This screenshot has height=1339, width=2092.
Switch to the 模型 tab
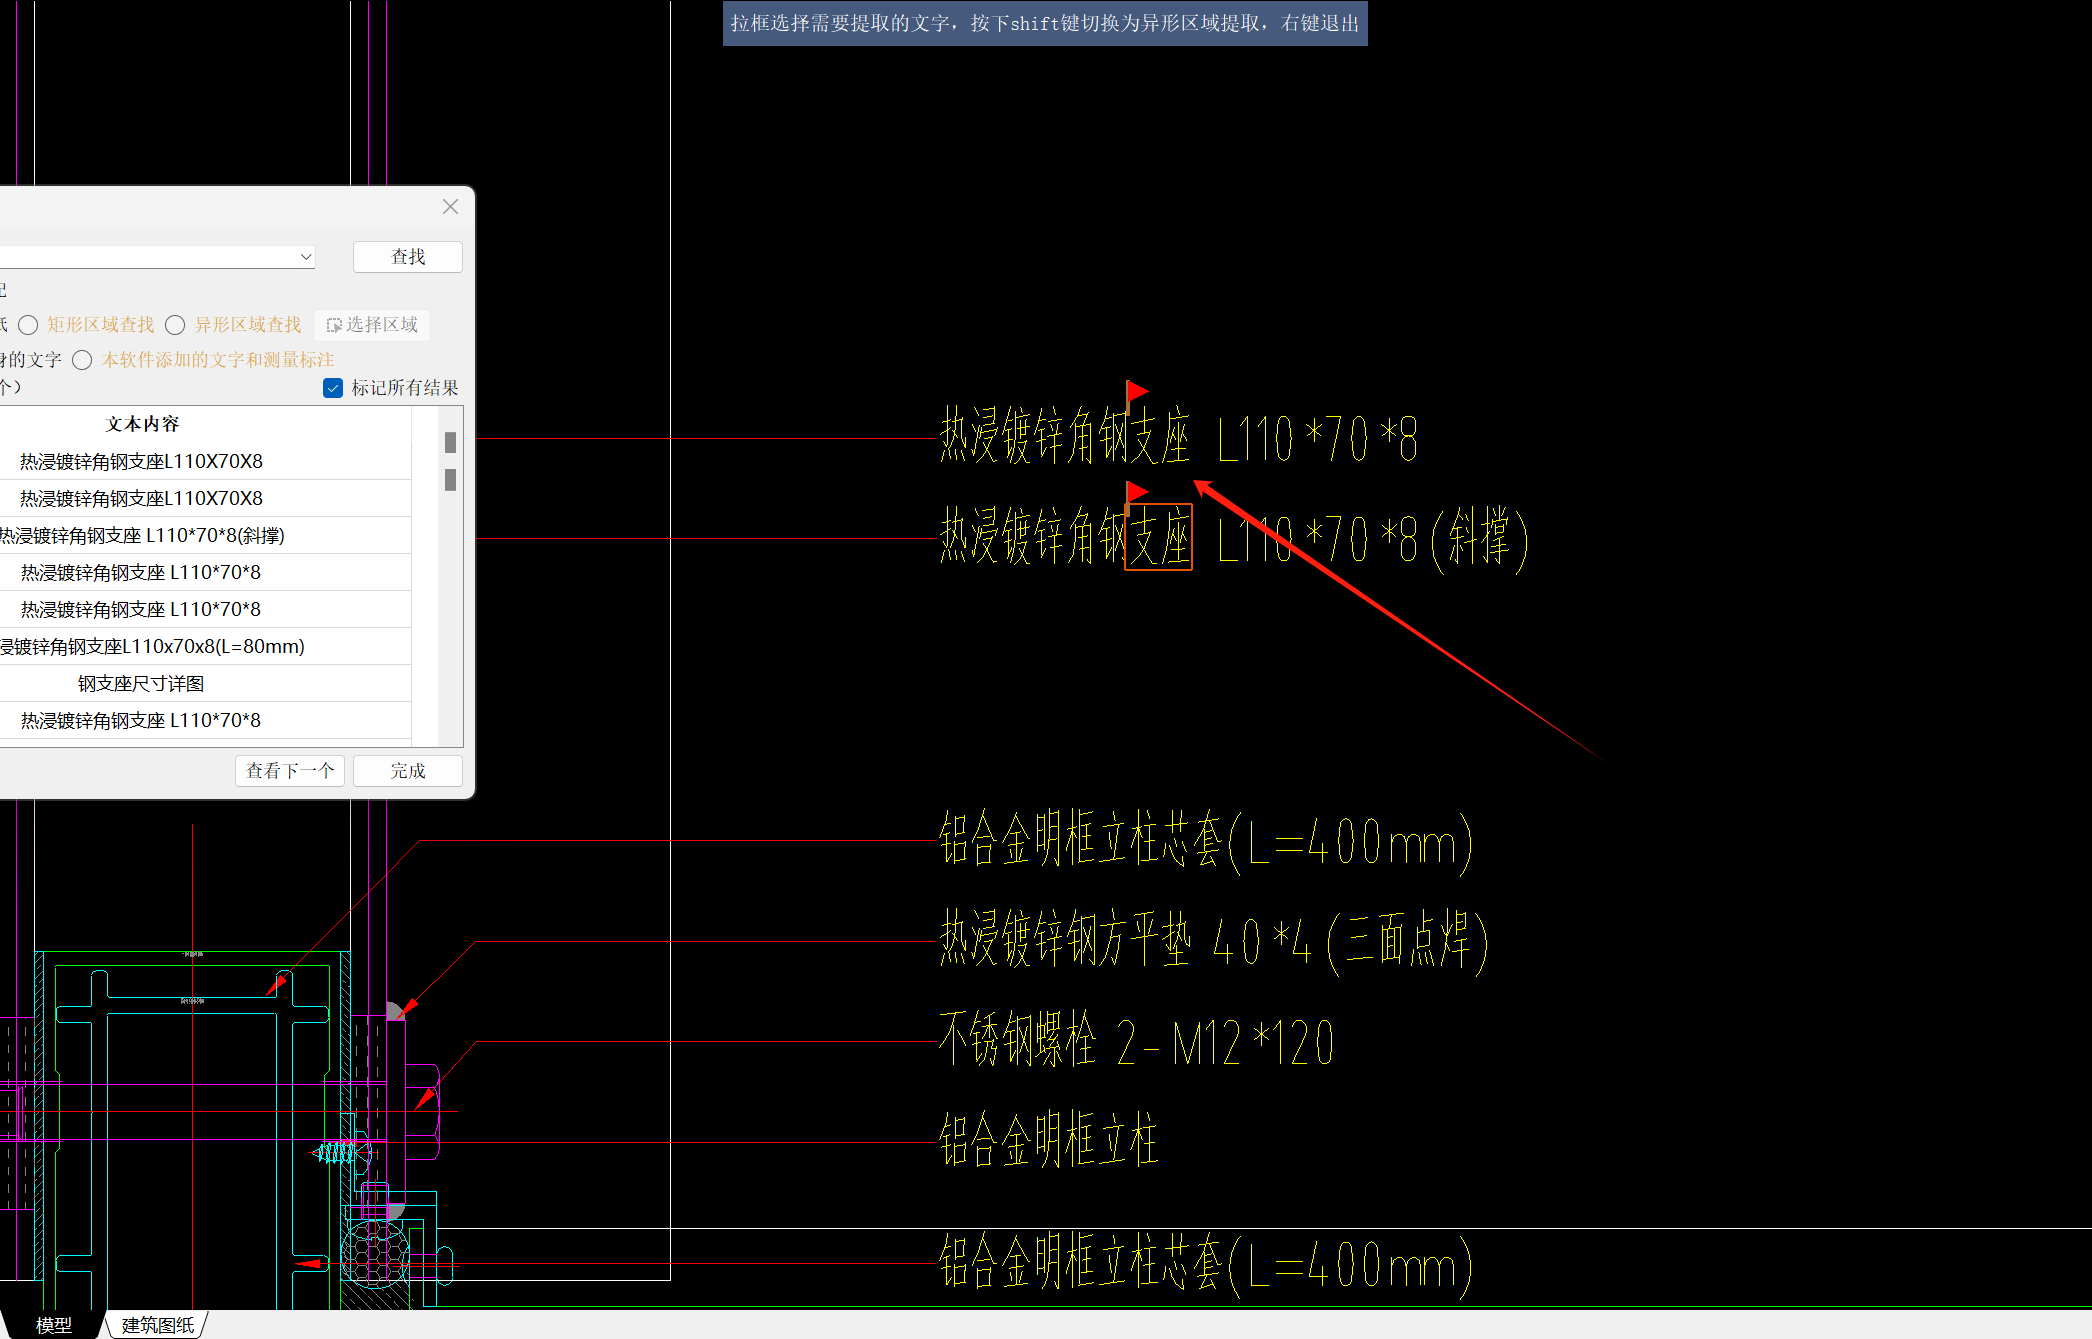coord(53,1325)
